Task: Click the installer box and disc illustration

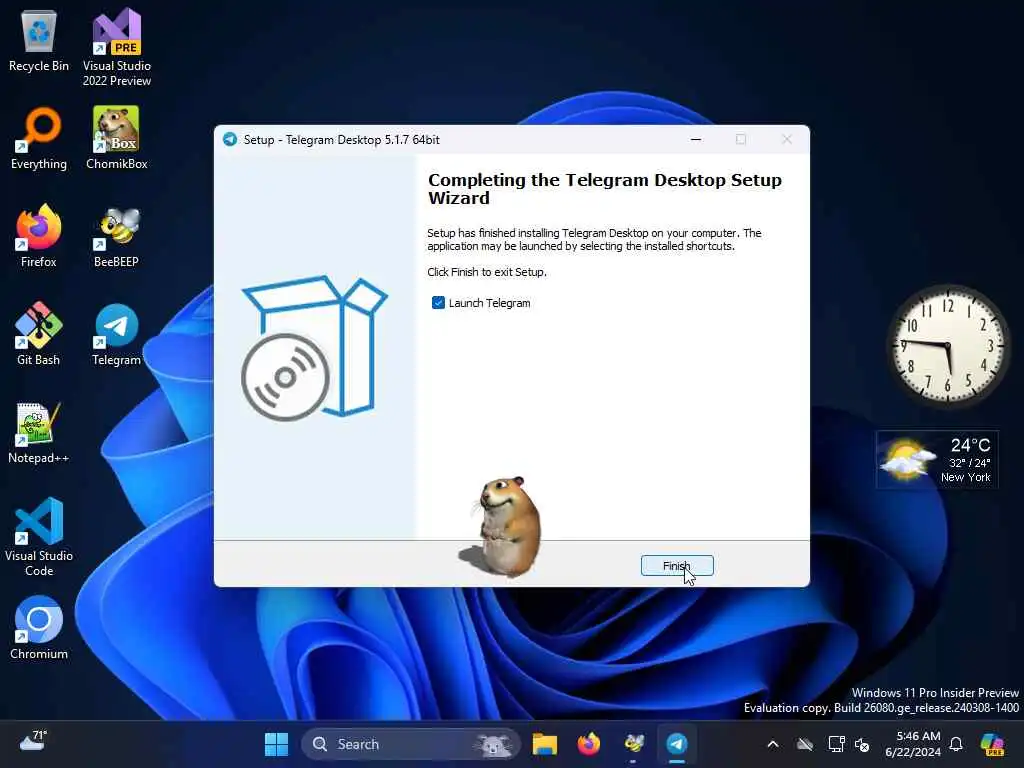Action: pyautogui.click(x=314, y=348)
